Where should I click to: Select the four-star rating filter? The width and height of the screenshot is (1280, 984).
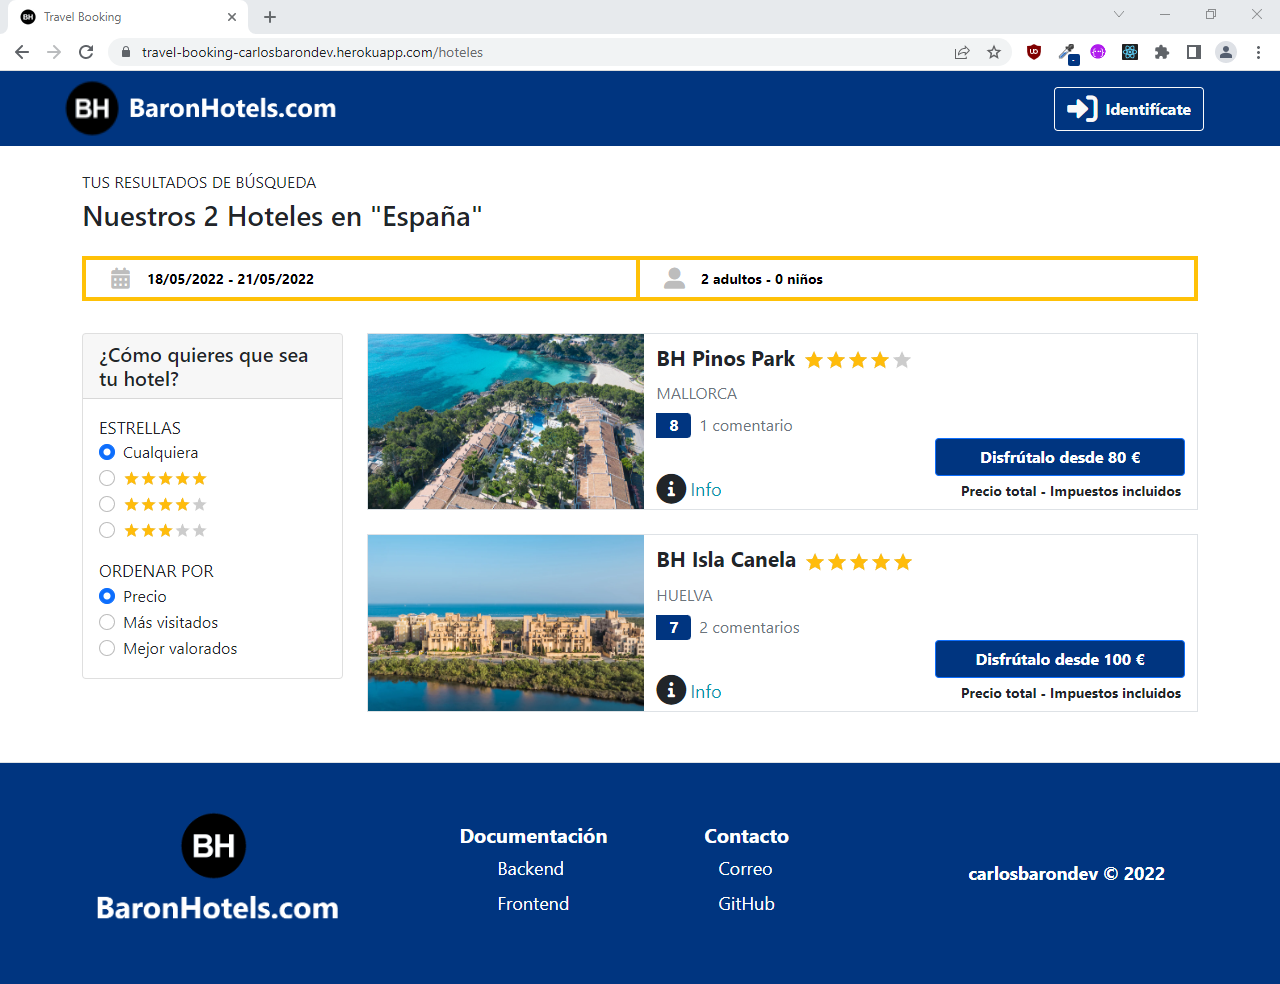click(107, 504)
